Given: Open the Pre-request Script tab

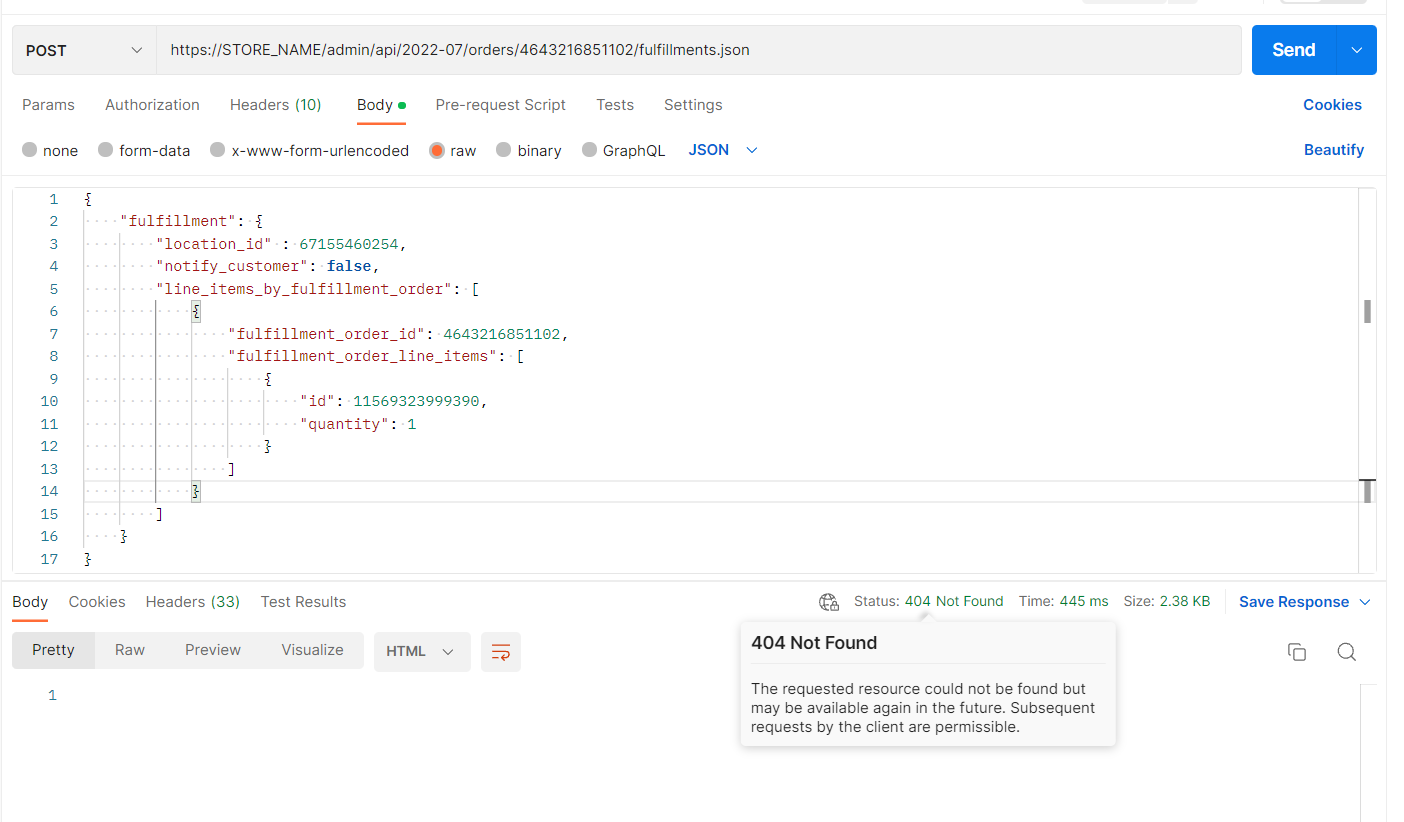Looking at the screenshot, I should tap(500, 105).
